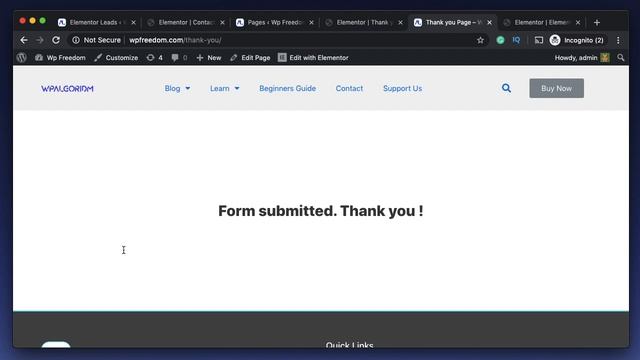Close the Elementor Leads tab
This screenshot has width=640, height=360.
(x=133, y=22)
